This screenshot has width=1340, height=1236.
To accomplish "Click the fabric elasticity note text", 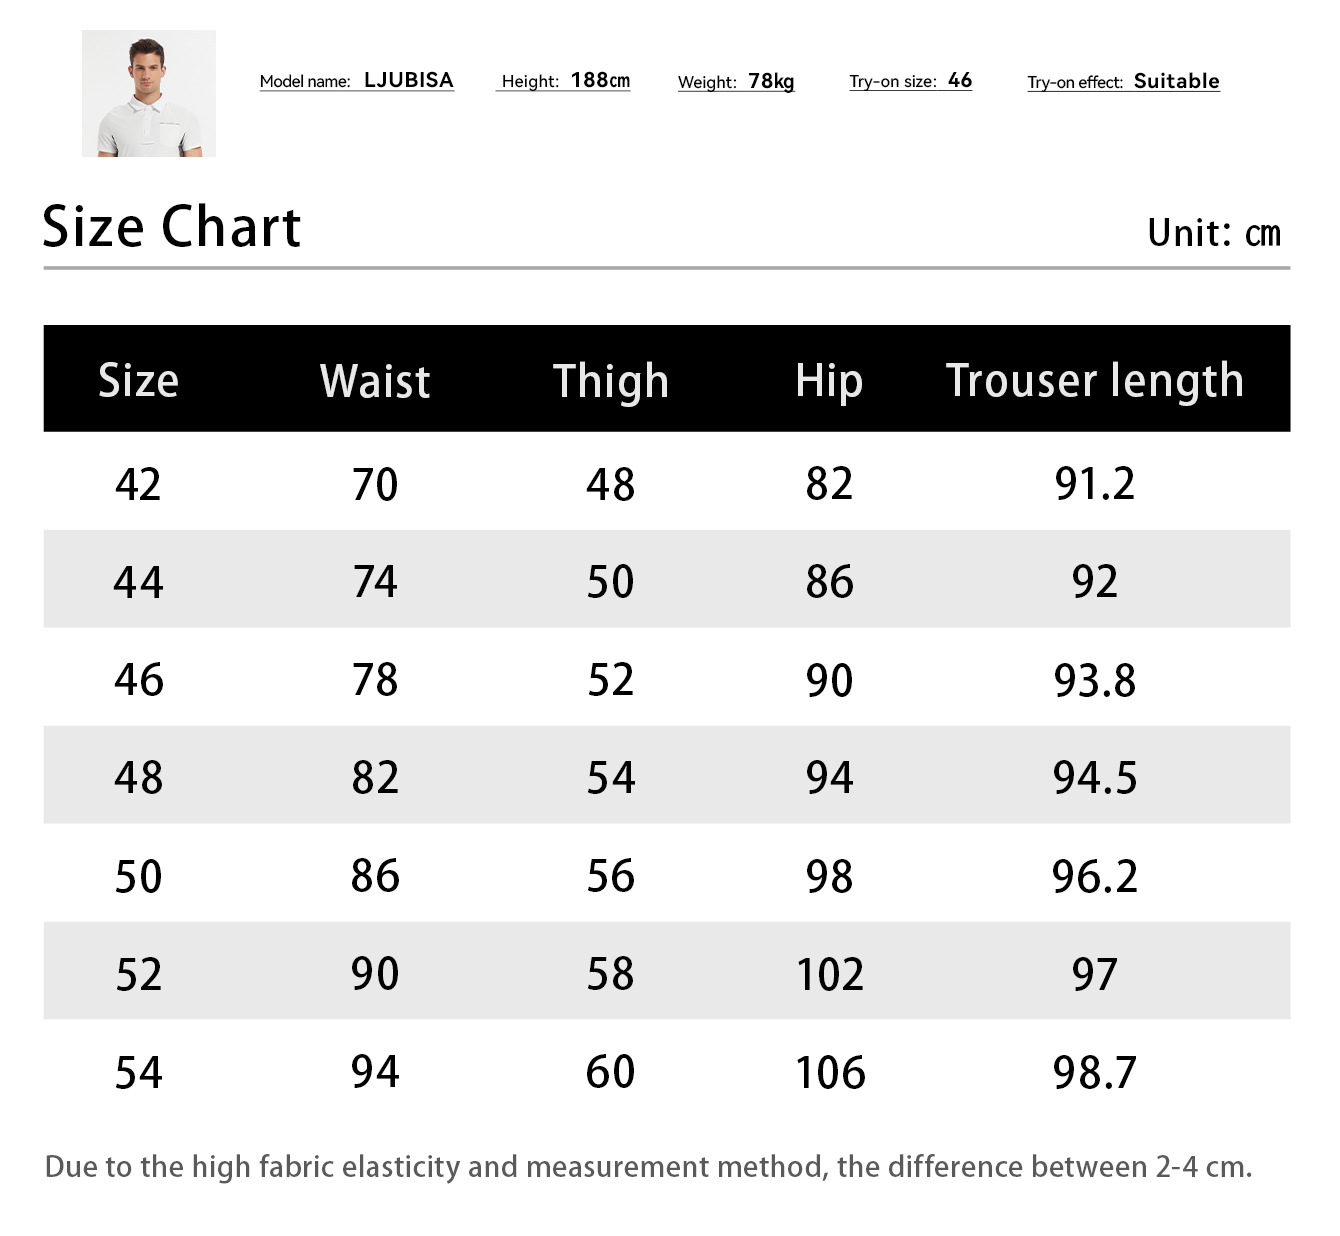I will click(648, 1167).
